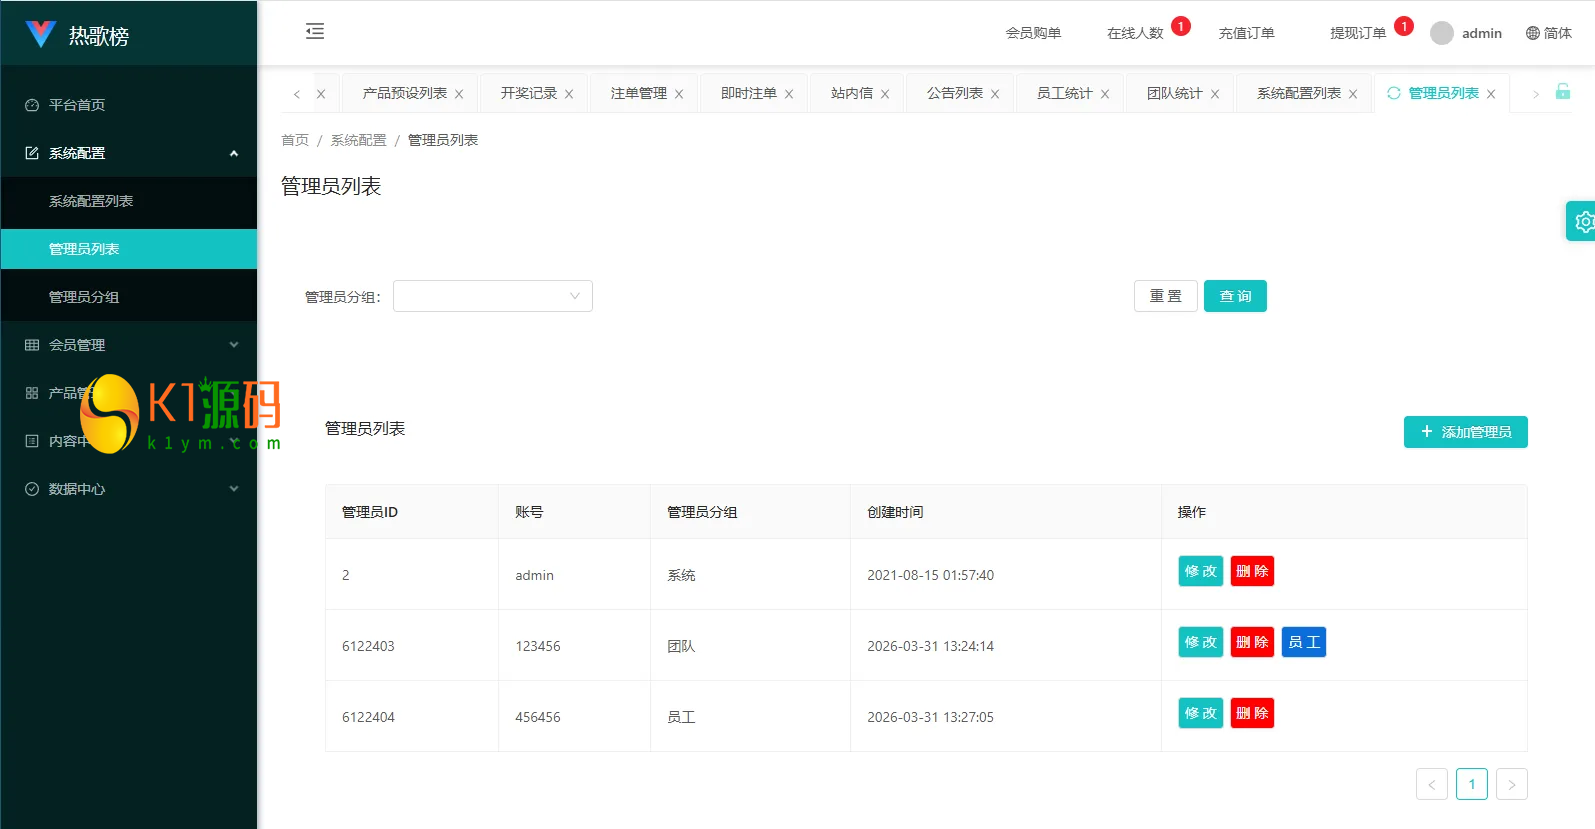
Task: Switch to the 开奖记录 tab
Action: pyautogui.click(x=529, y=93)
